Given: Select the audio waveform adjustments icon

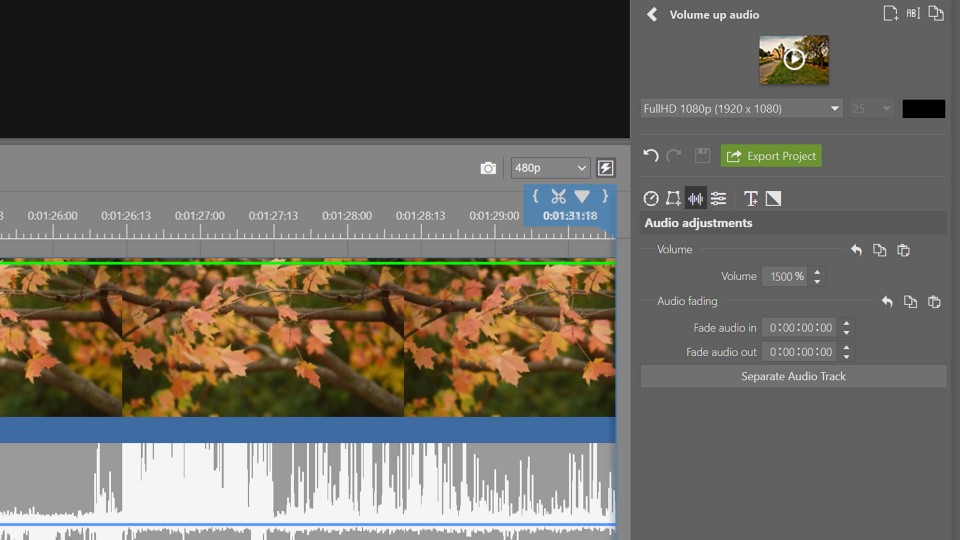Looking at the screenshot, I should coord(695,199).
